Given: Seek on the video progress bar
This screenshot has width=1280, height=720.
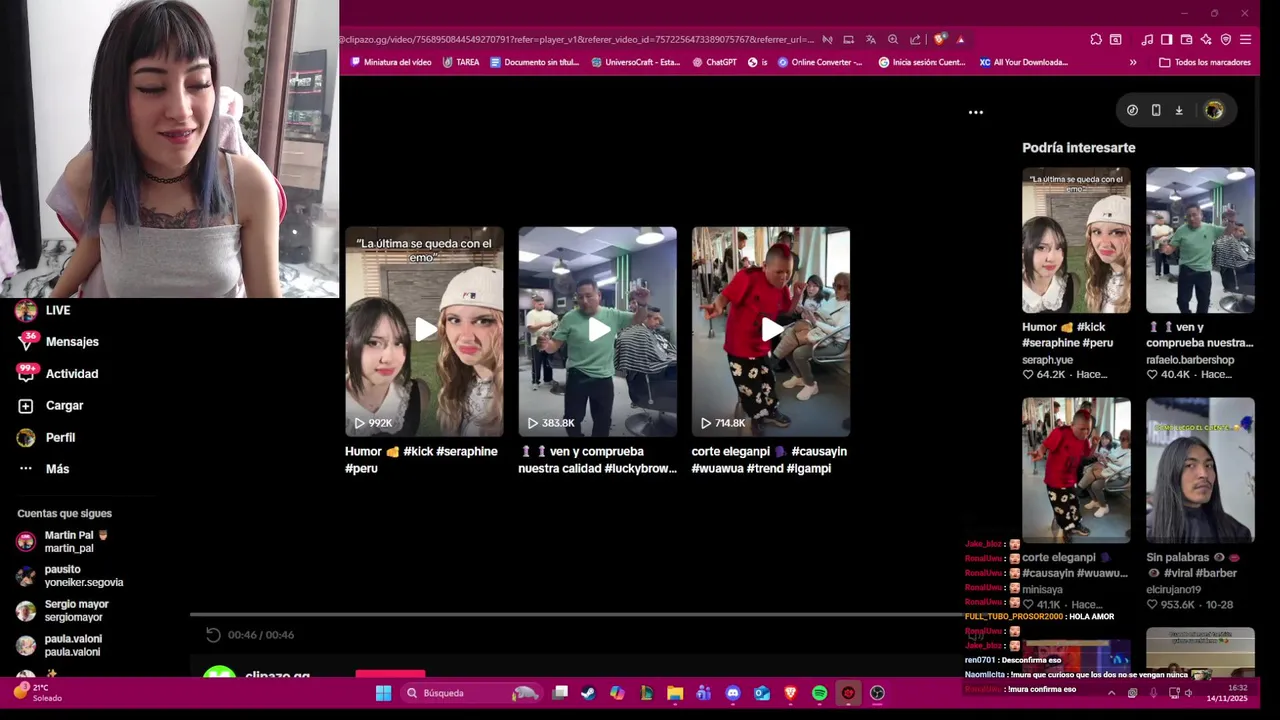Looking at the screenshot, I should (575, 615).
